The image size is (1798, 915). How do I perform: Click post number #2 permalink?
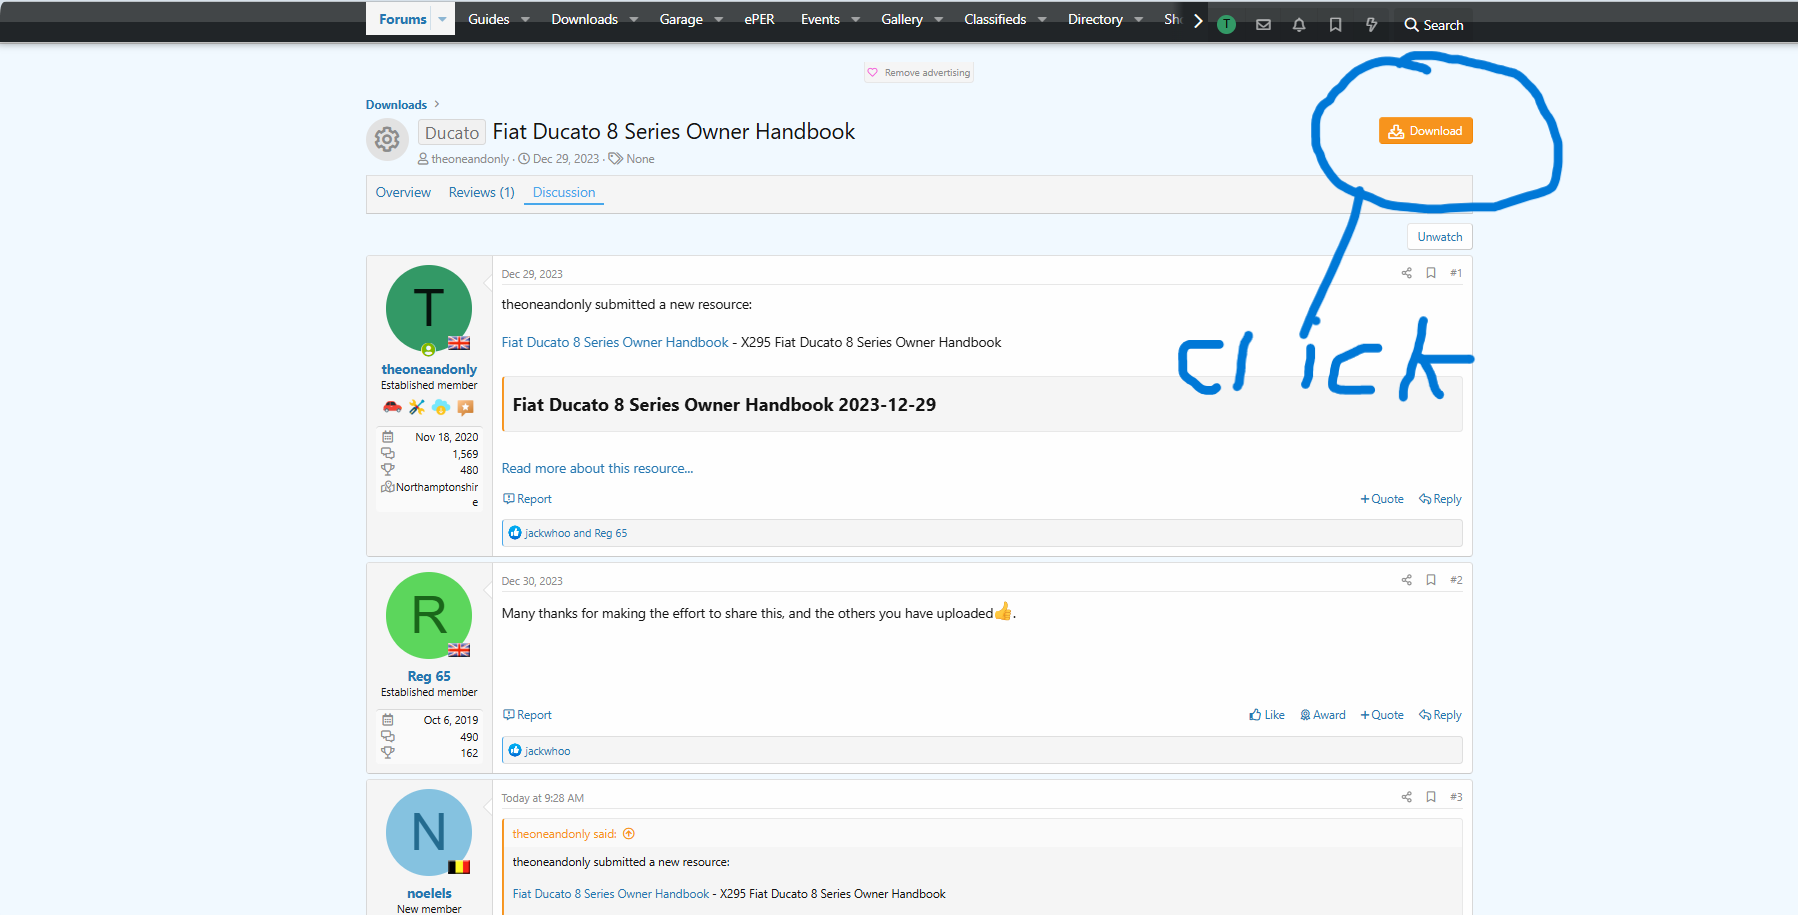coord(1456,580)
